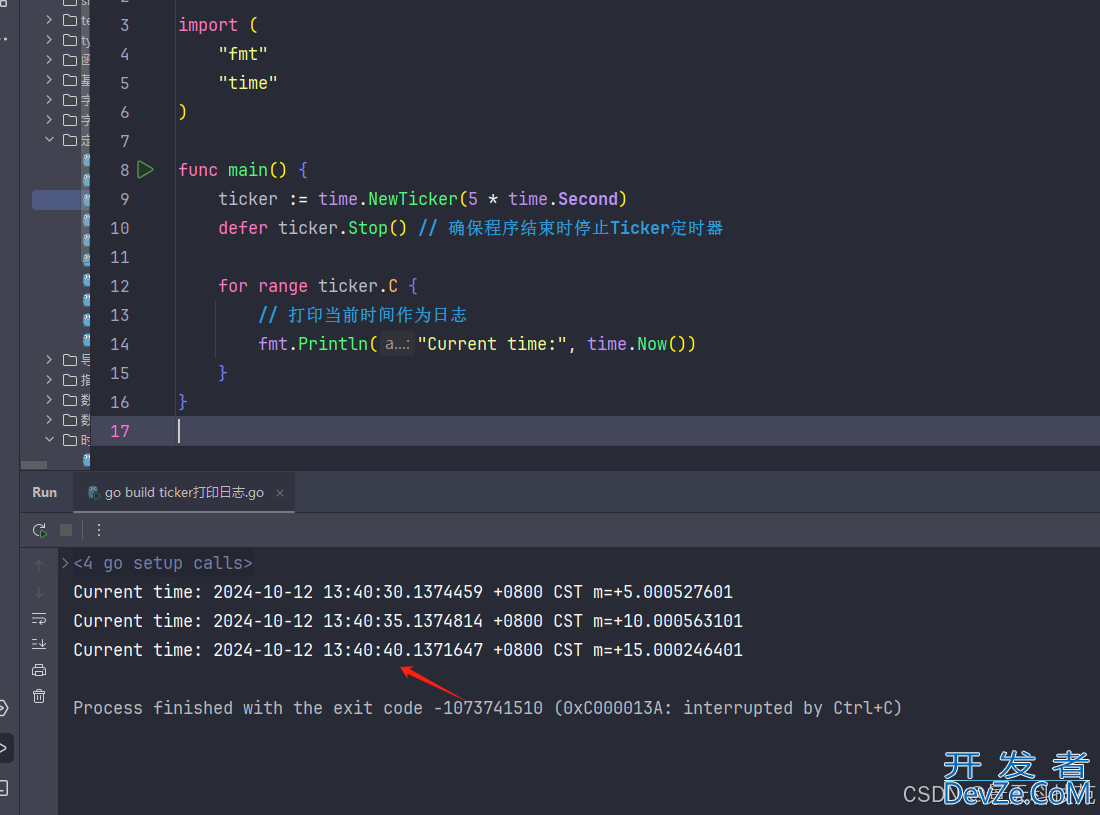Select the 'te' folder icon in tree
1100x815 pixels.
(x=70, y=20)
